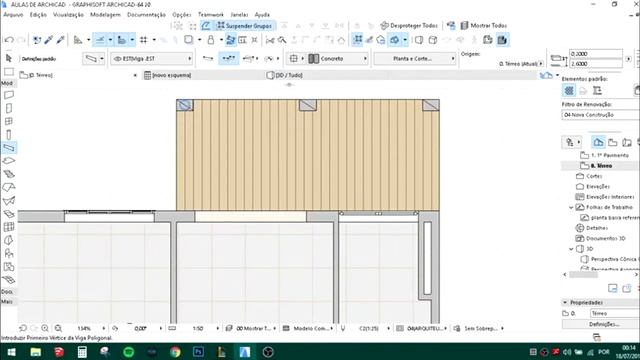Screen dimensions: 640x360
Task: Click the Undo arrow in the toolbar
Action: (9, 40)
